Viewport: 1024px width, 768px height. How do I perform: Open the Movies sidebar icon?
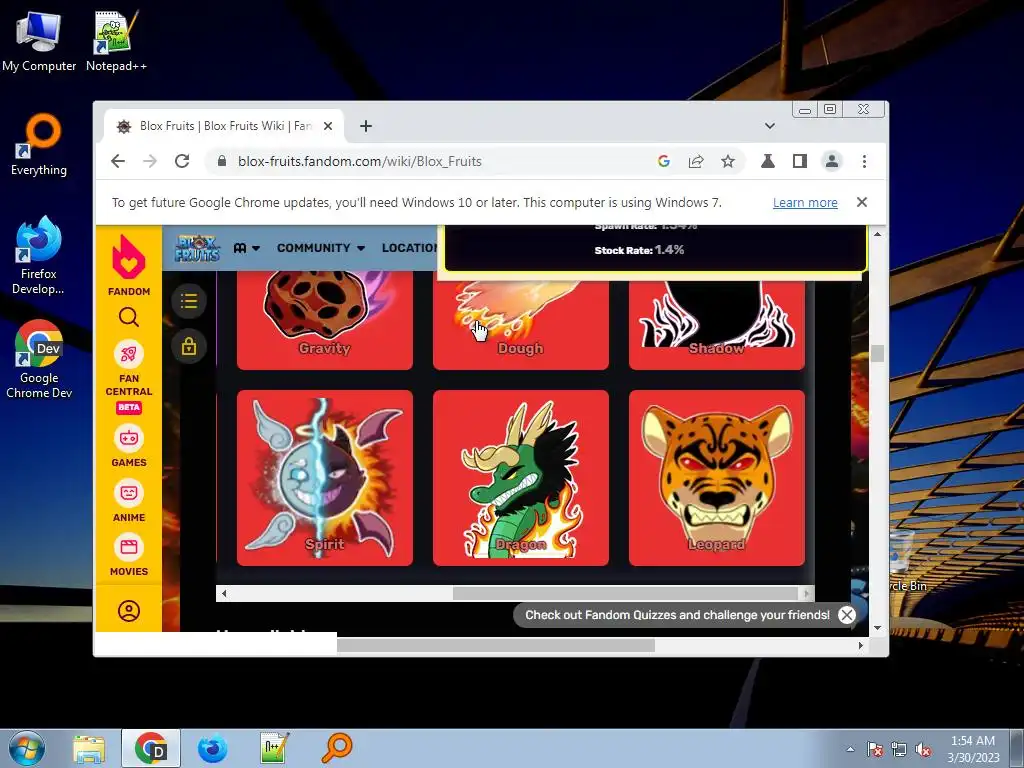tap(129, 547)
